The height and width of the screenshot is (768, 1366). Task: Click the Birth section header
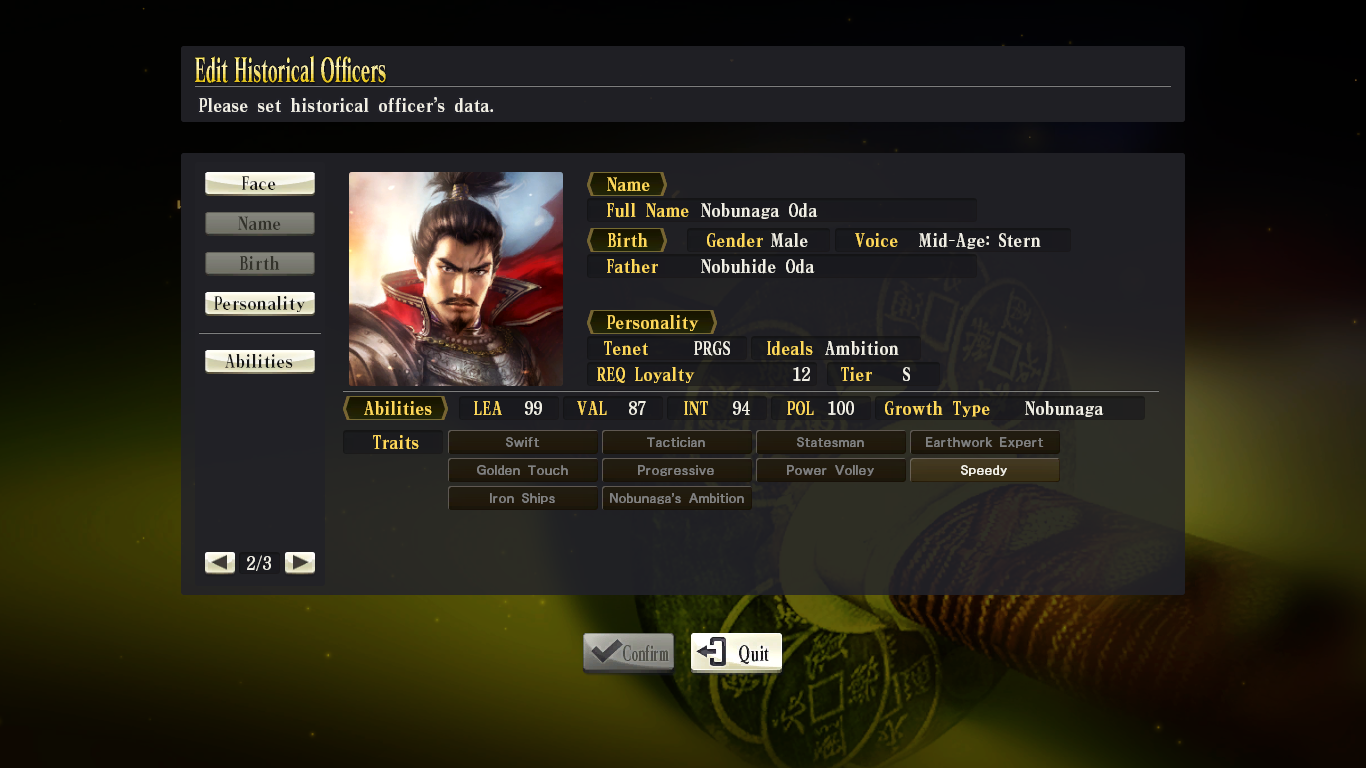627,241
